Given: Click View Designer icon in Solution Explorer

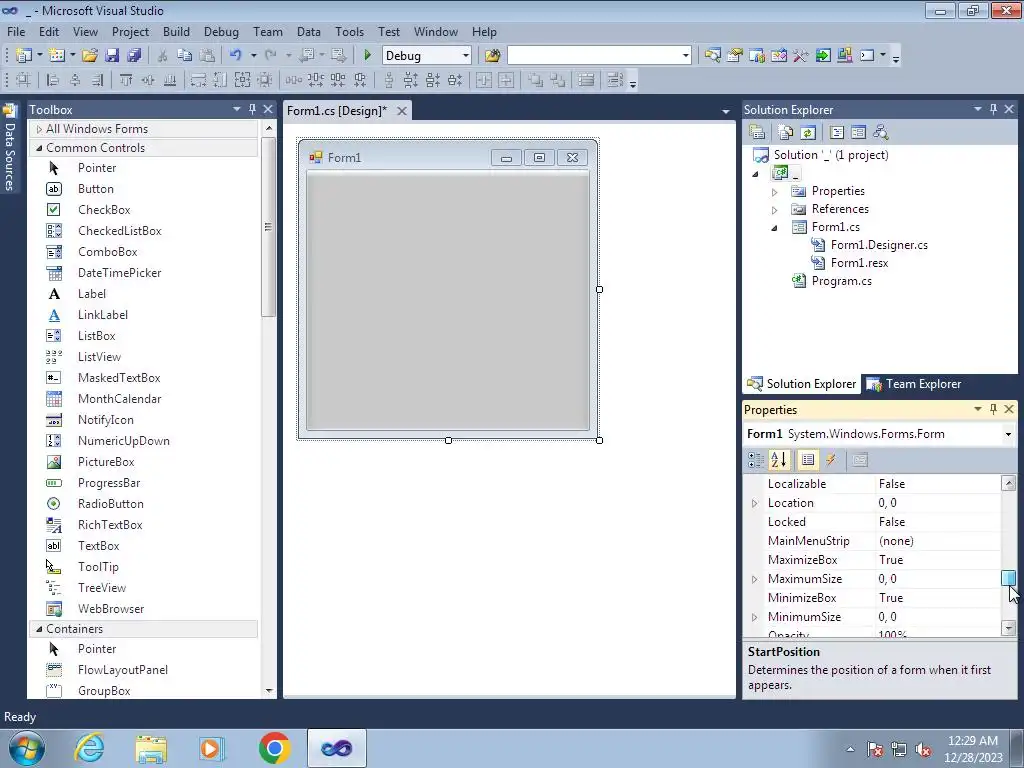Looking at the screenshot, I should pos(858,133).
